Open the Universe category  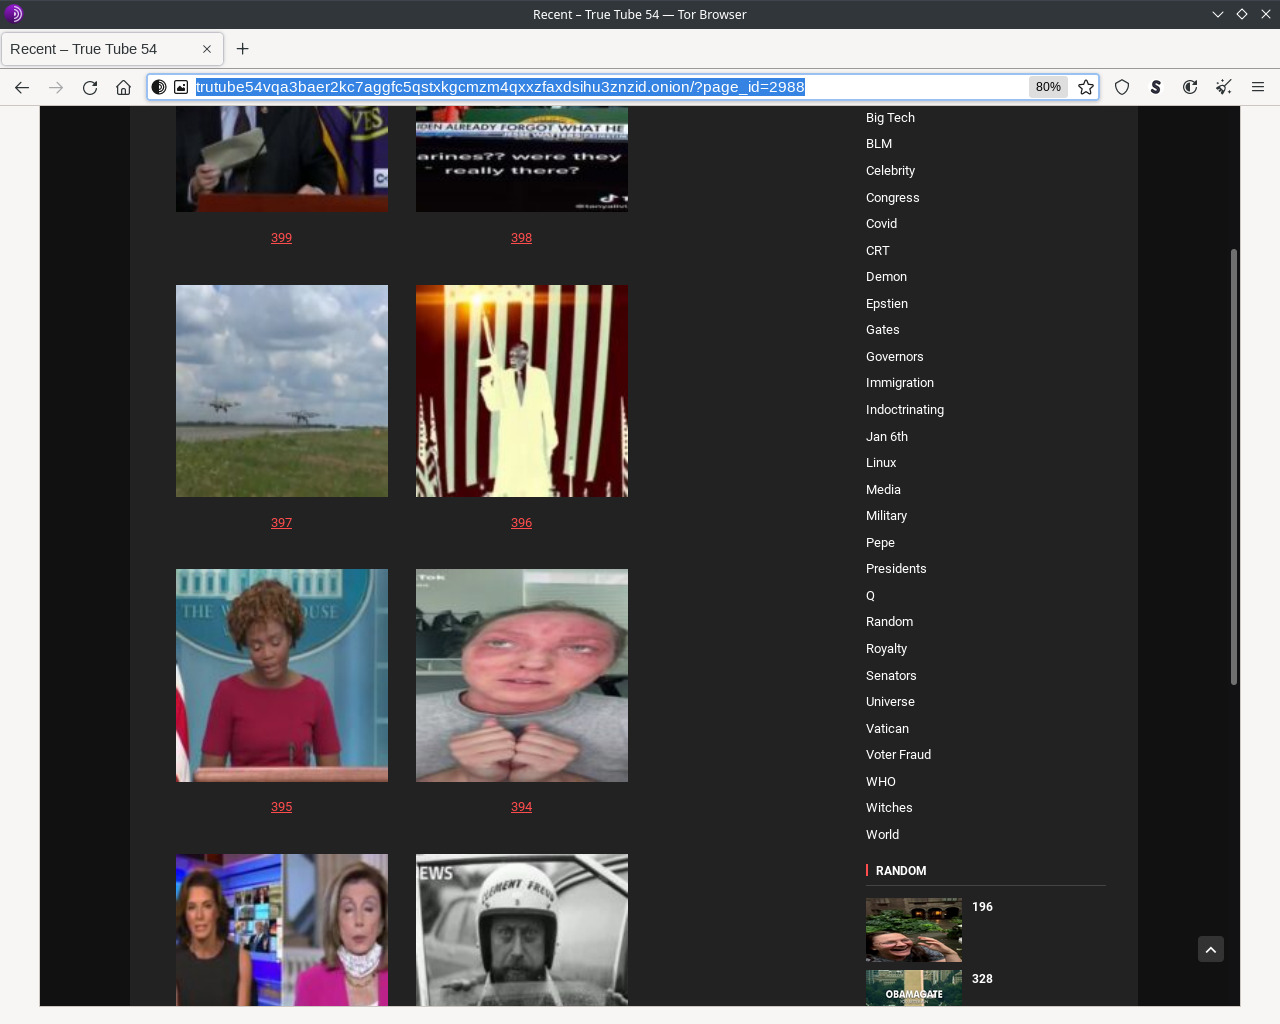pyautogui.click(x=890, y=702)
